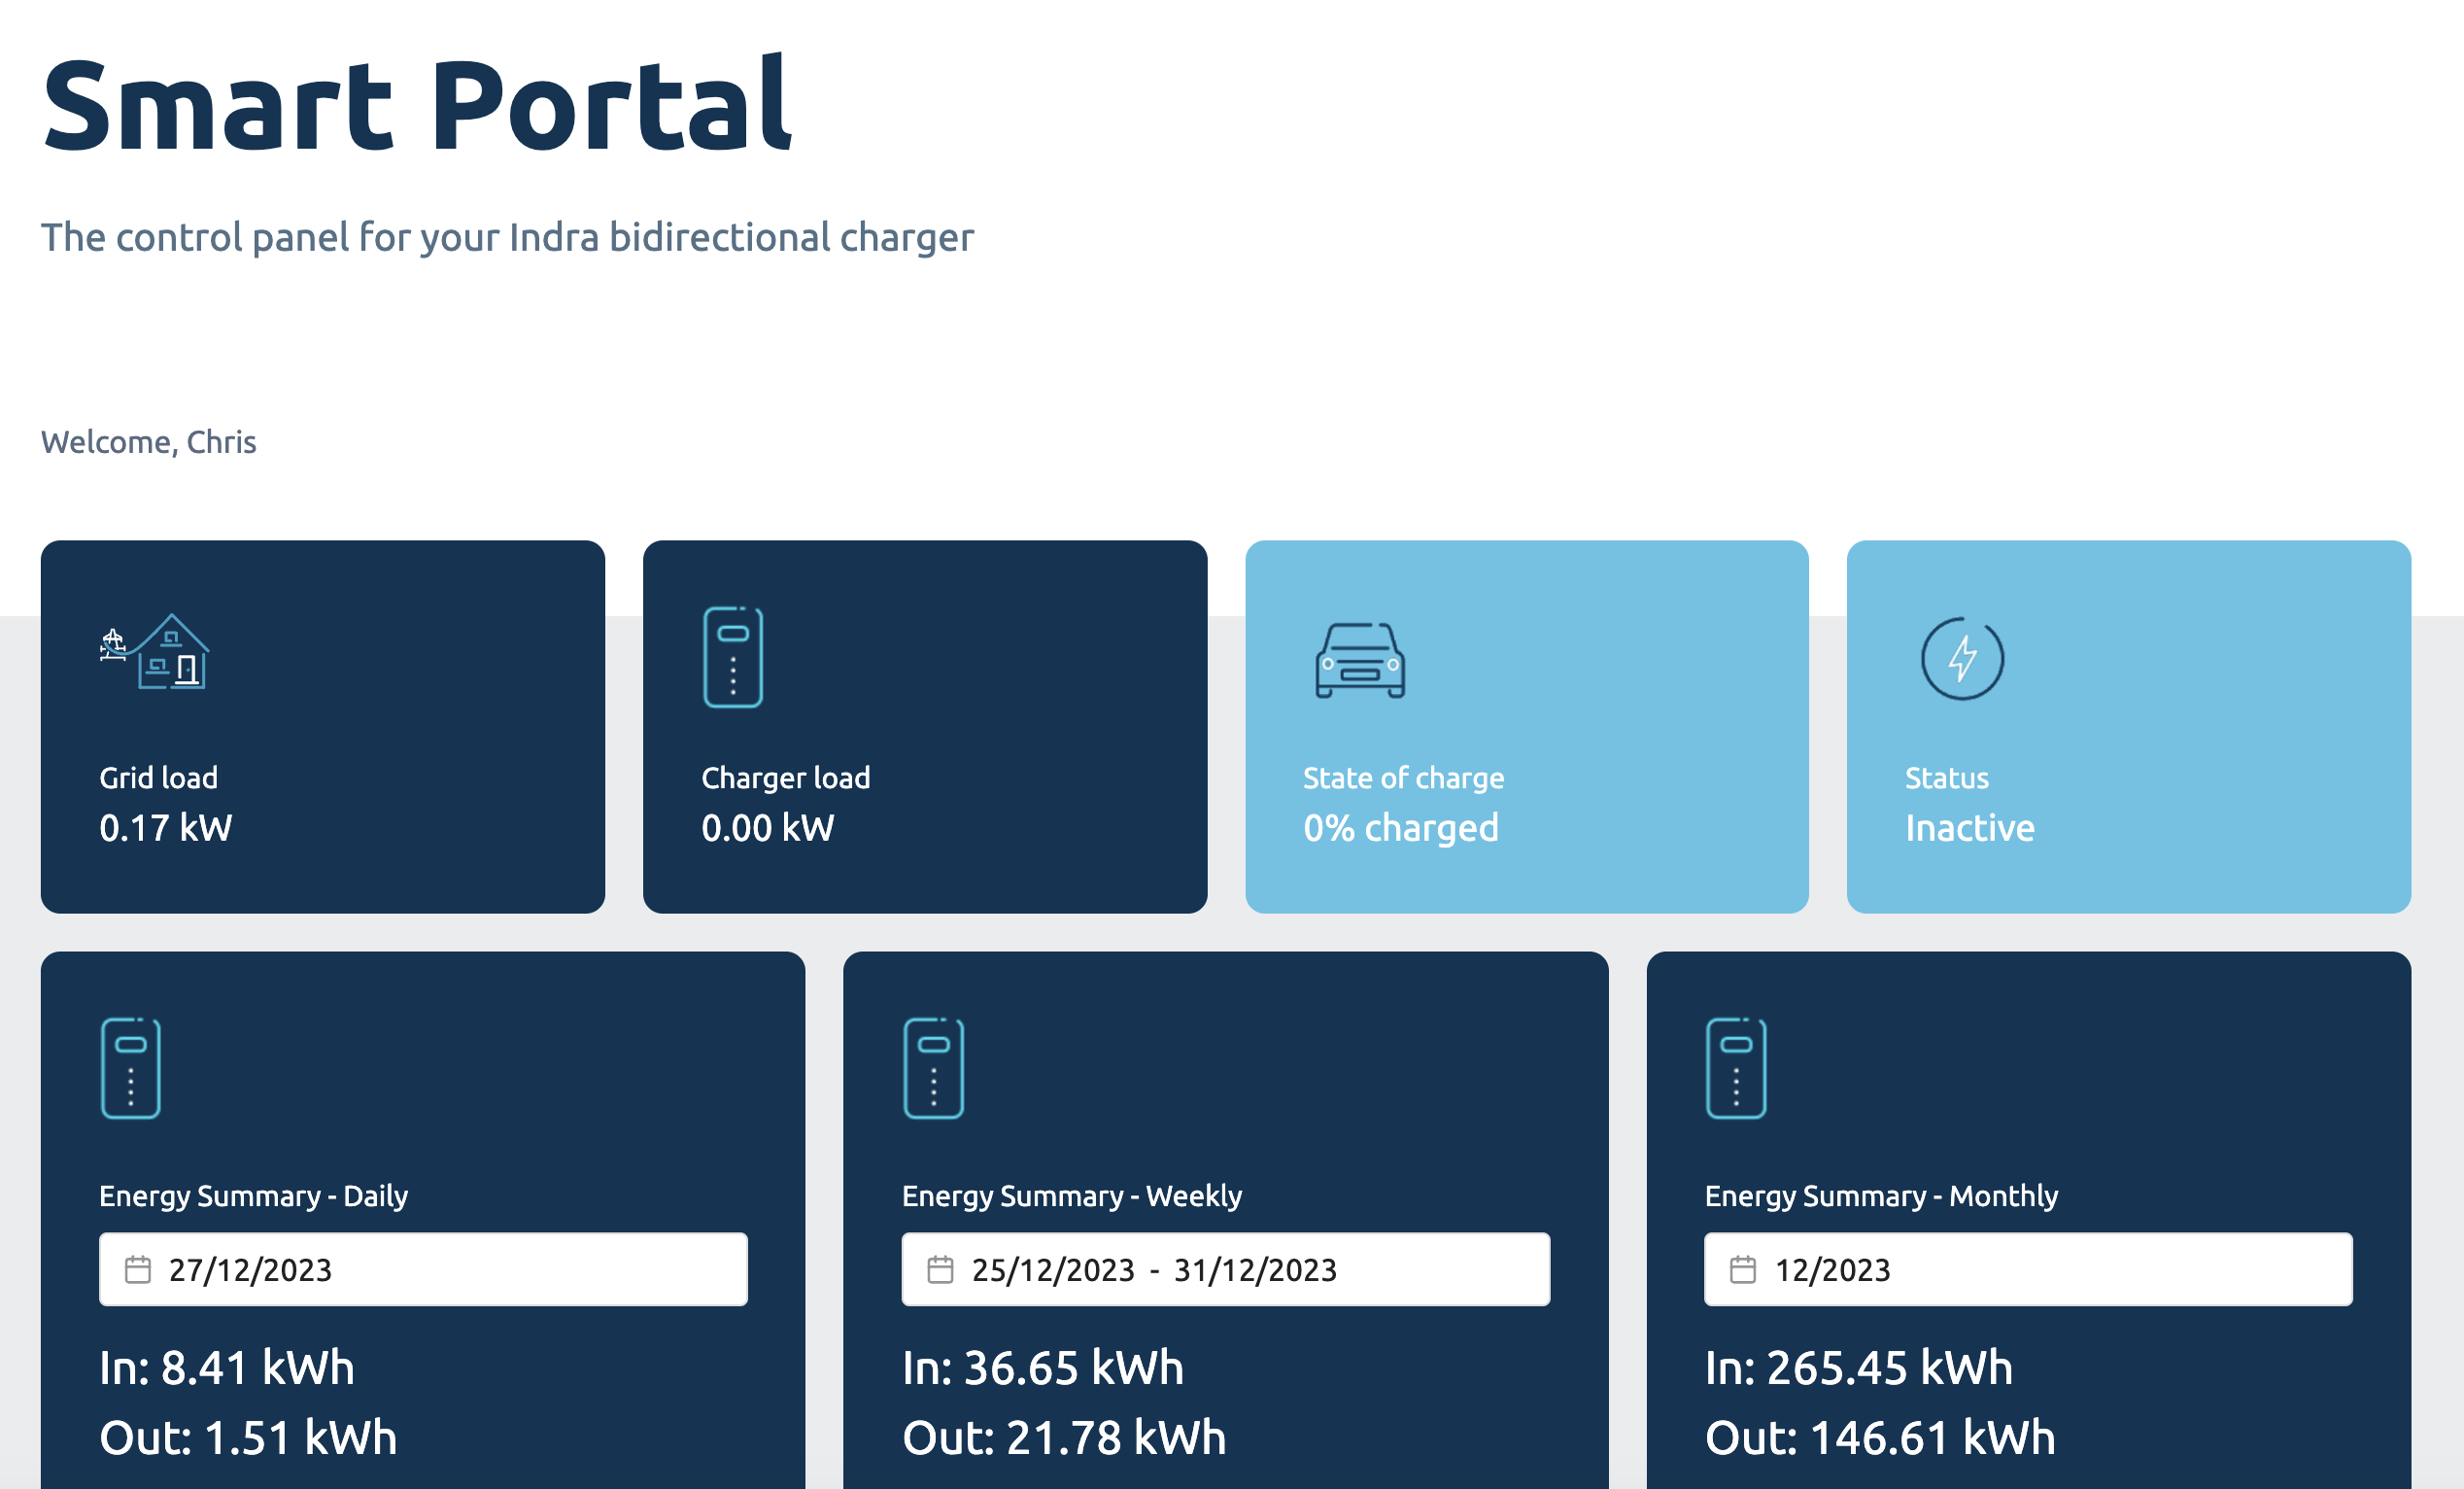Viewport: 2464px width, 1489px height.
Task: Open the weekly range picker 25/12/2023 - 31/12/2023
Action: (1154, 1268)
